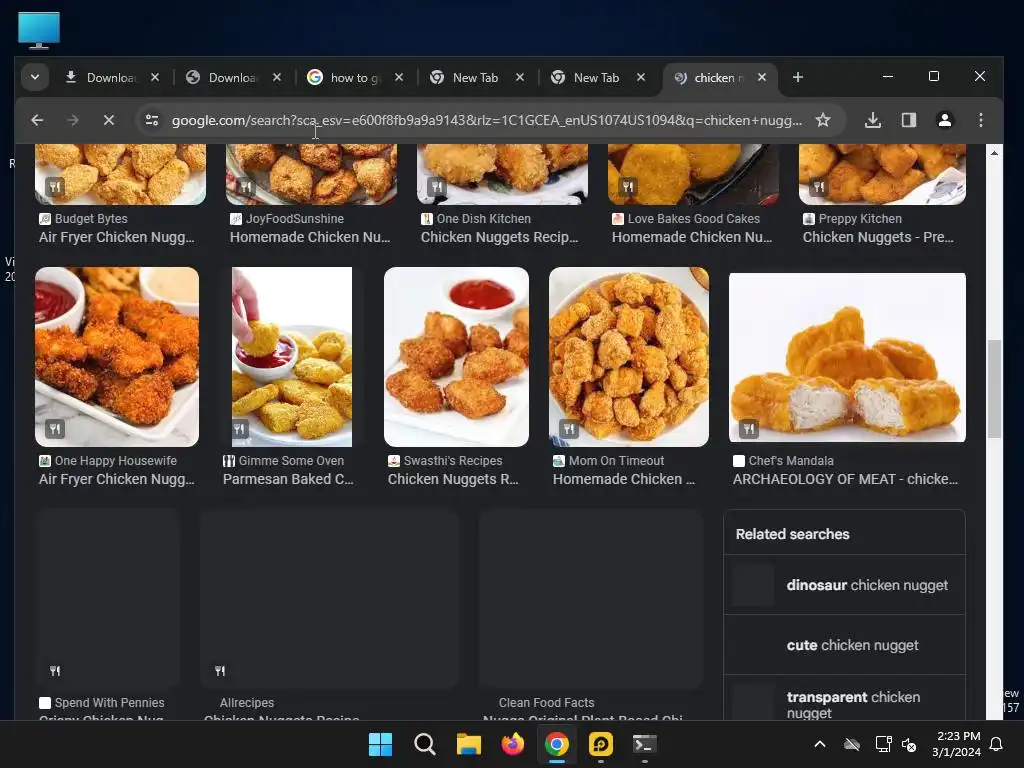Screen dimensions: 1024x768
Task: Click recipe badge icon on Gimme Some Oven image
Action: point(239,429)
